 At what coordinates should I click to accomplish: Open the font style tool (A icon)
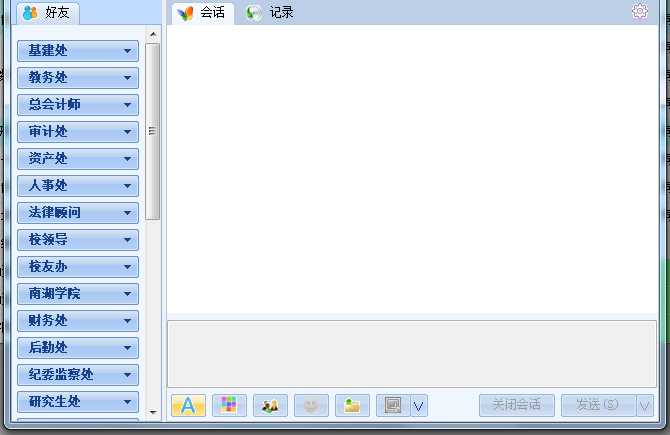point(188,405)
